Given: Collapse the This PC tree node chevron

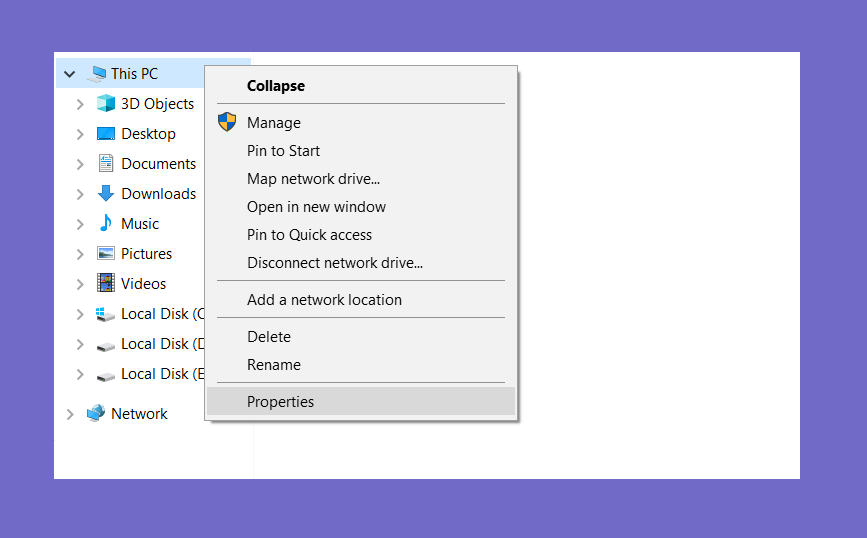Looking at the screenshot, I should (70, 74).
